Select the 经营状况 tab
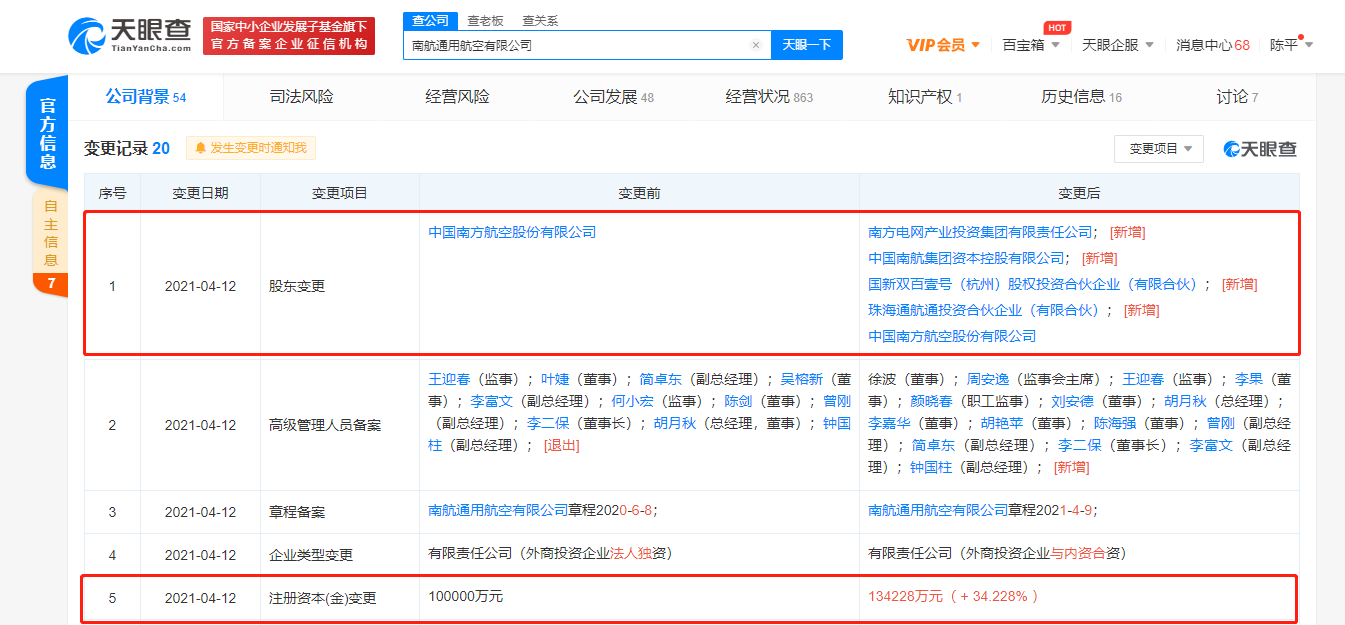 click(769, 97)
